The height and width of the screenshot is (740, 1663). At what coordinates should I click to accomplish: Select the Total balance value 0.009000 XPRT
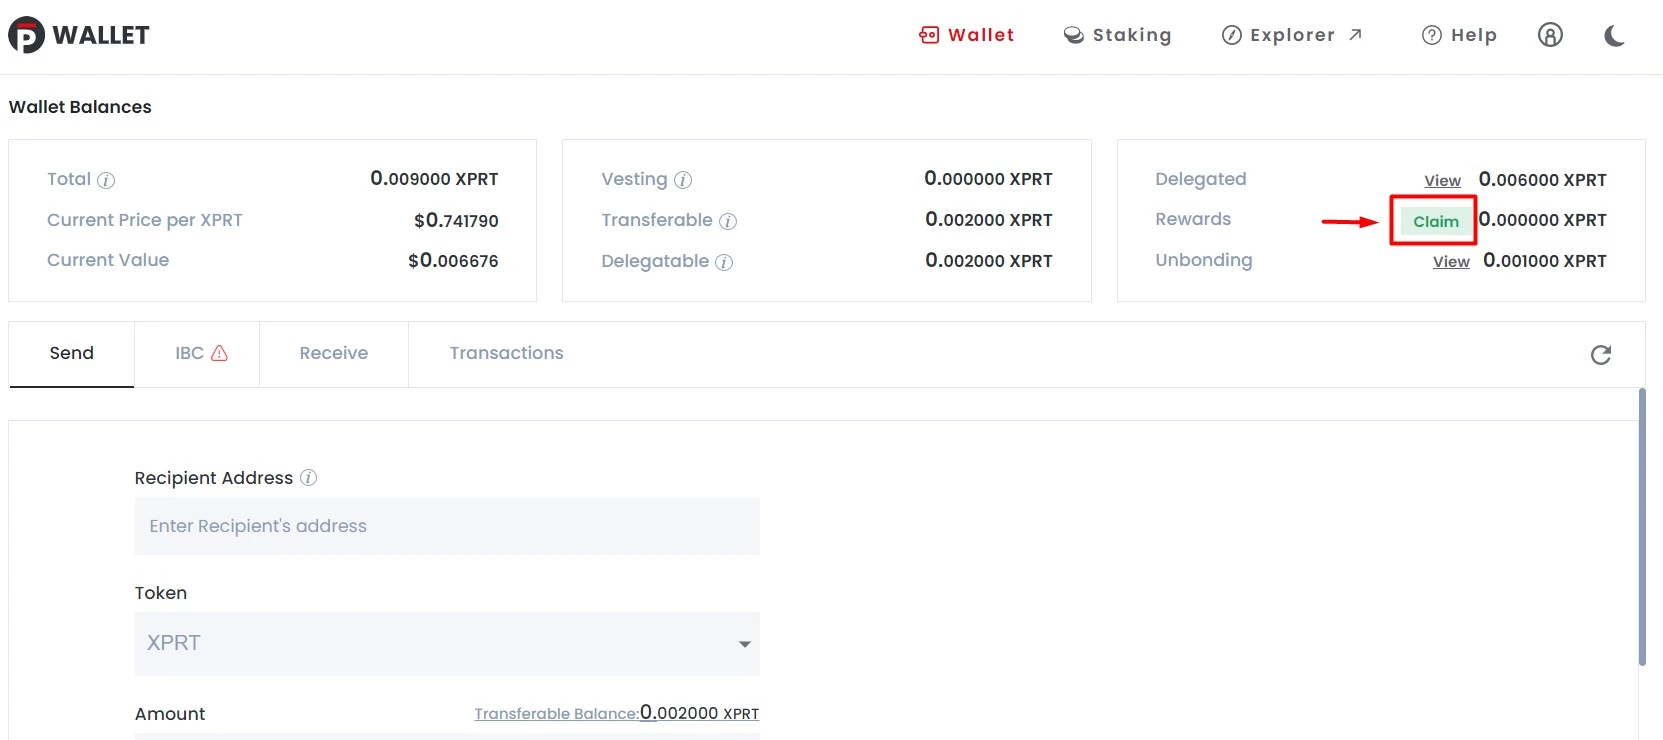click(434, 179)
